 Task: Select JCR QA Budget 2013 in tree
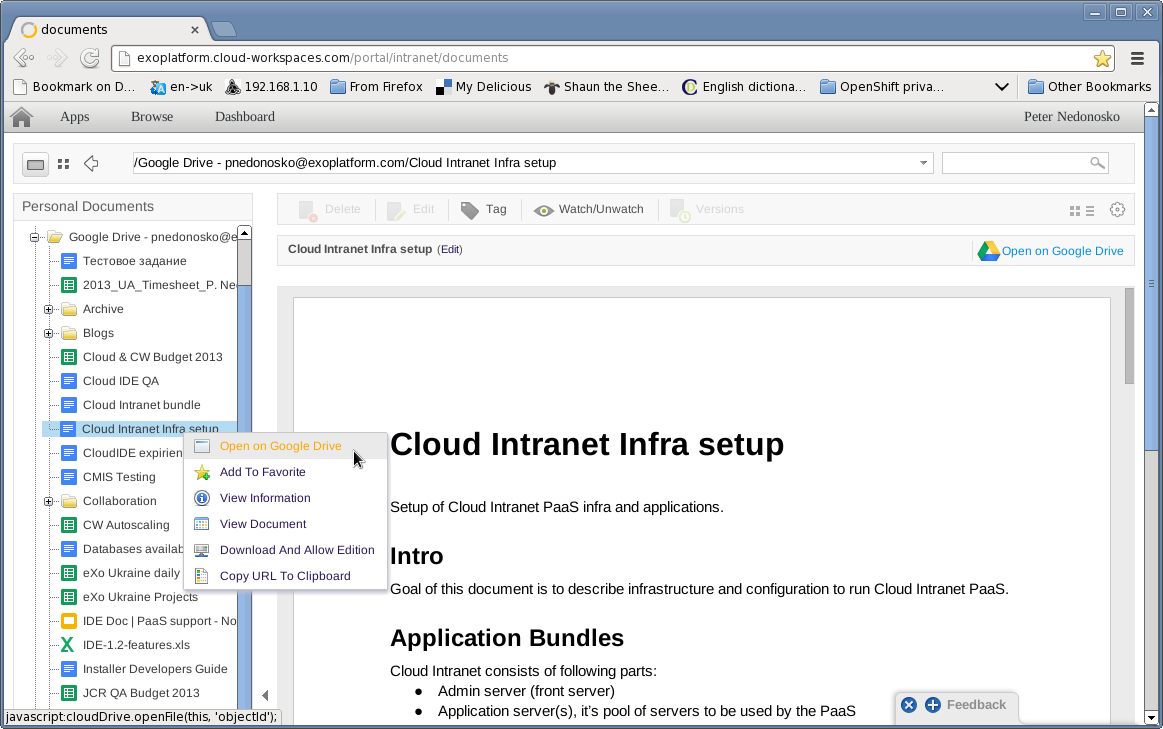[x=141, y=693]
